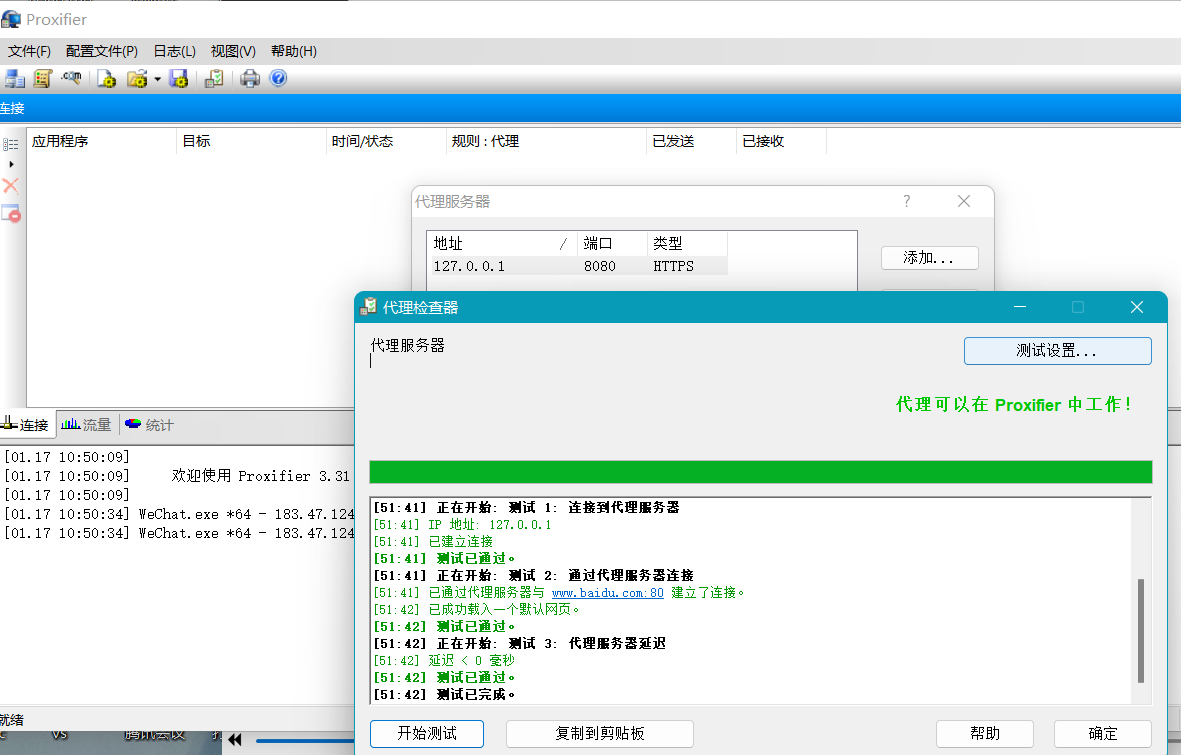Click the list view icon in connections sidebar
Viewport: 1181px width, 755px height.
pyautogui.click(x=11, y=144)
